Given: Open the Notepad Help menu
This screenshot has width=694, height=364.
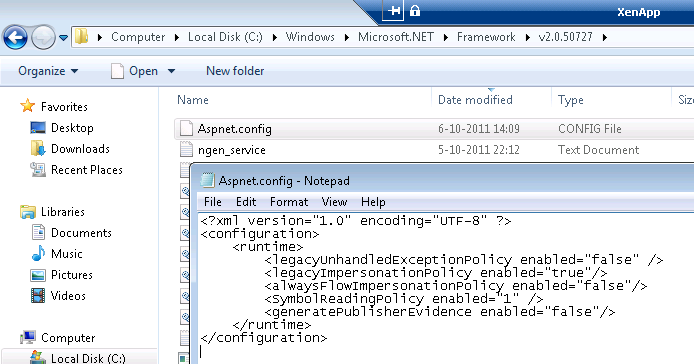Looking at the screenshot, I should [x=373, y=202].
